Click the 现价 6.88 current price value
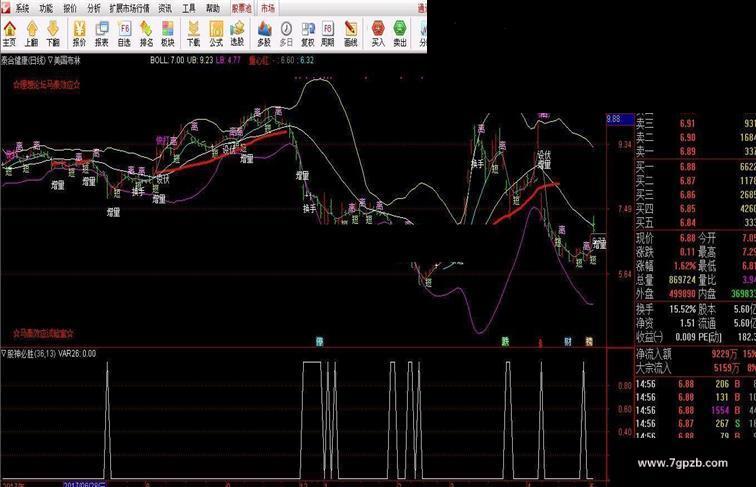 click(688, 238)
